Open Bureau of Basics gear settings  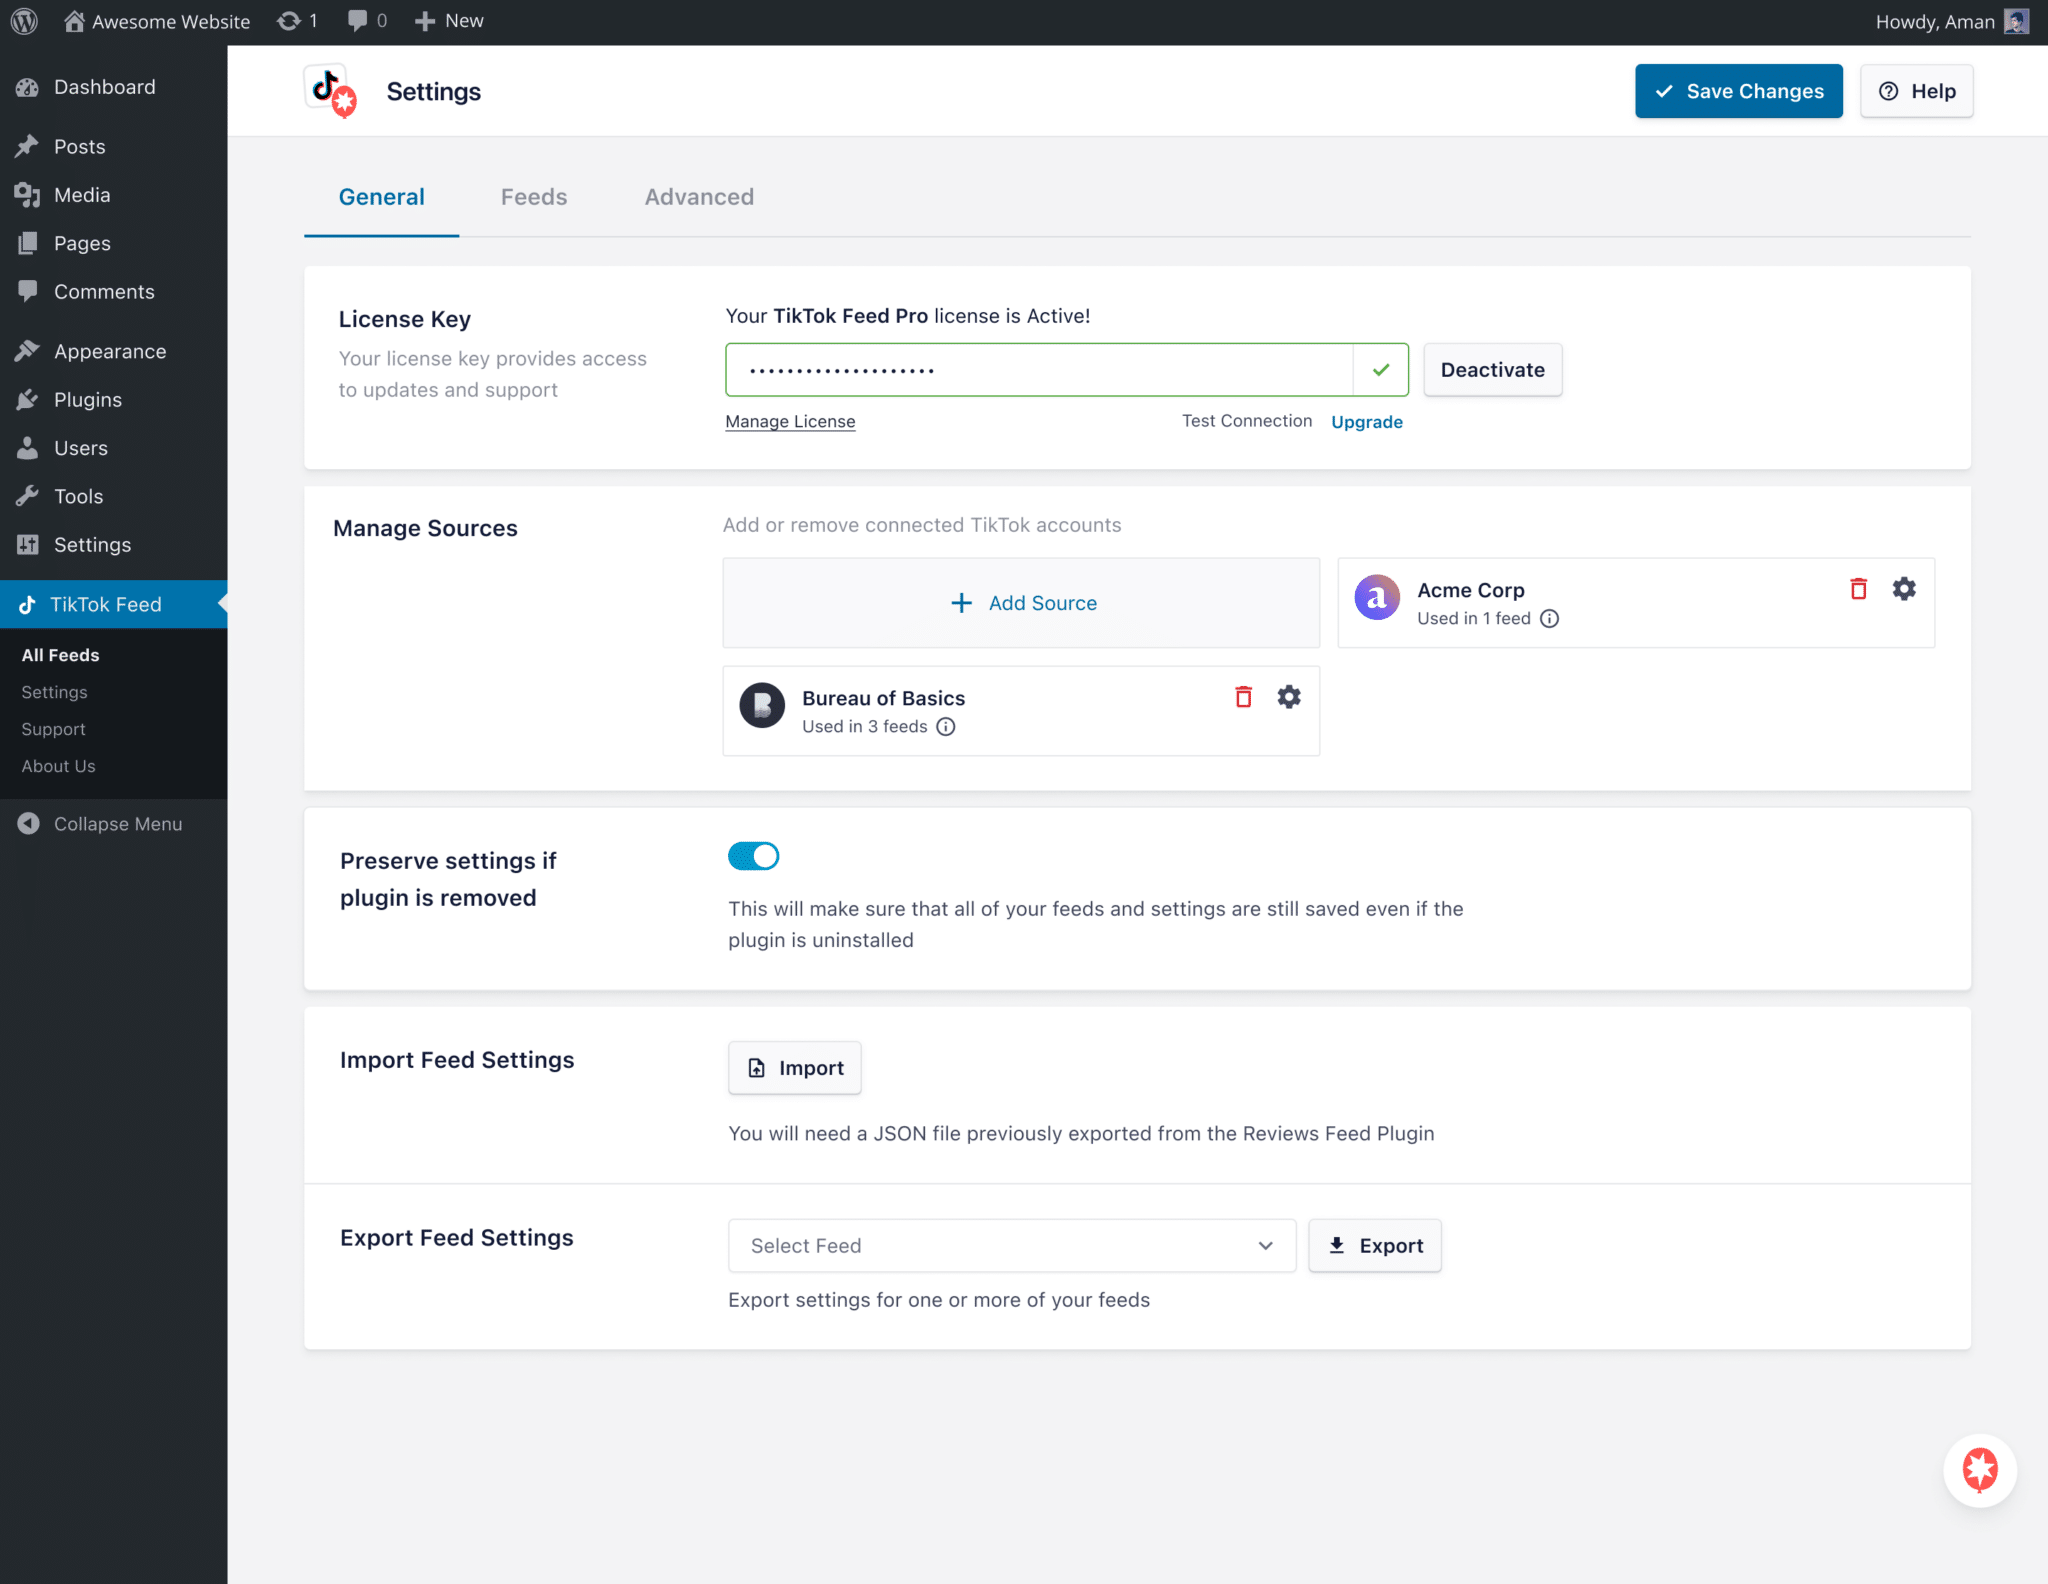(x=1289, y=697)
